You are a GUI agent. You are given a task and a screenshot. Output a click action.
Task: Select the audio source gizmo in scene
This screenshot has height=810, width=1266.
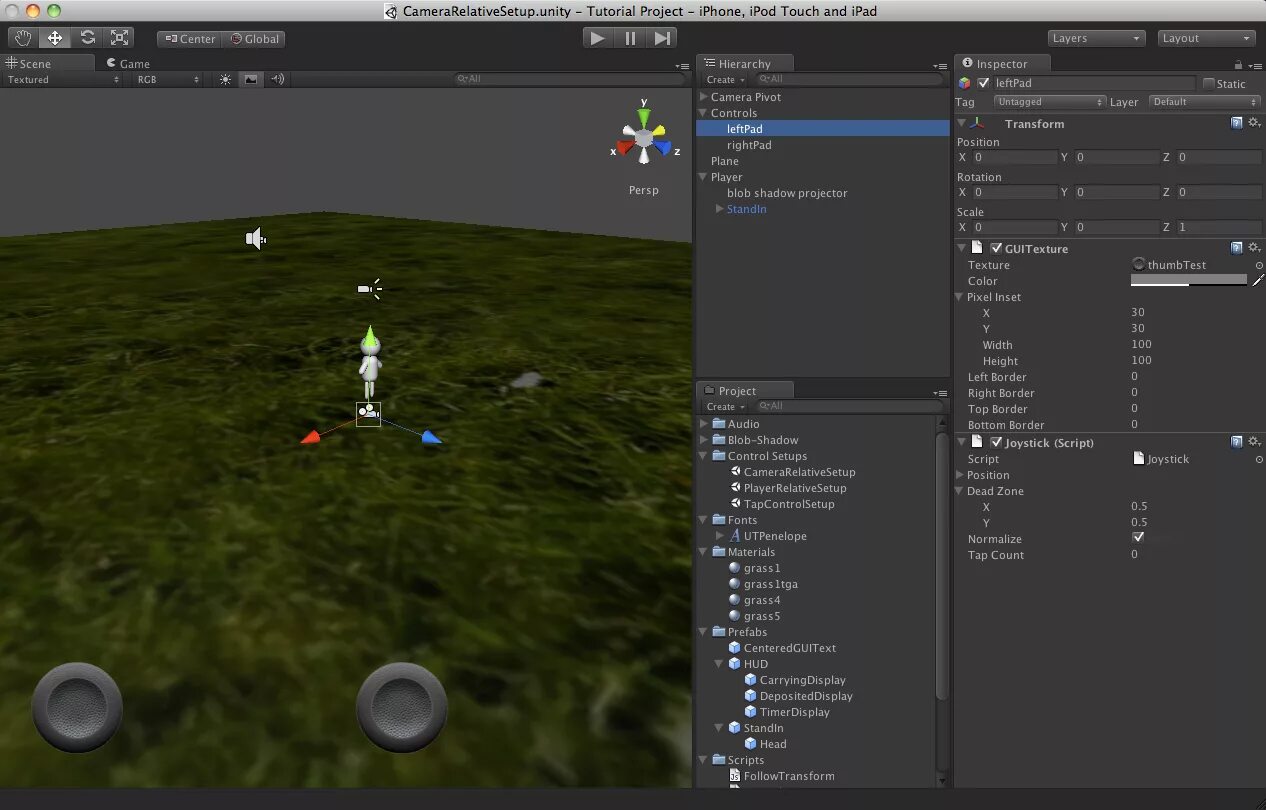[256, 238]
